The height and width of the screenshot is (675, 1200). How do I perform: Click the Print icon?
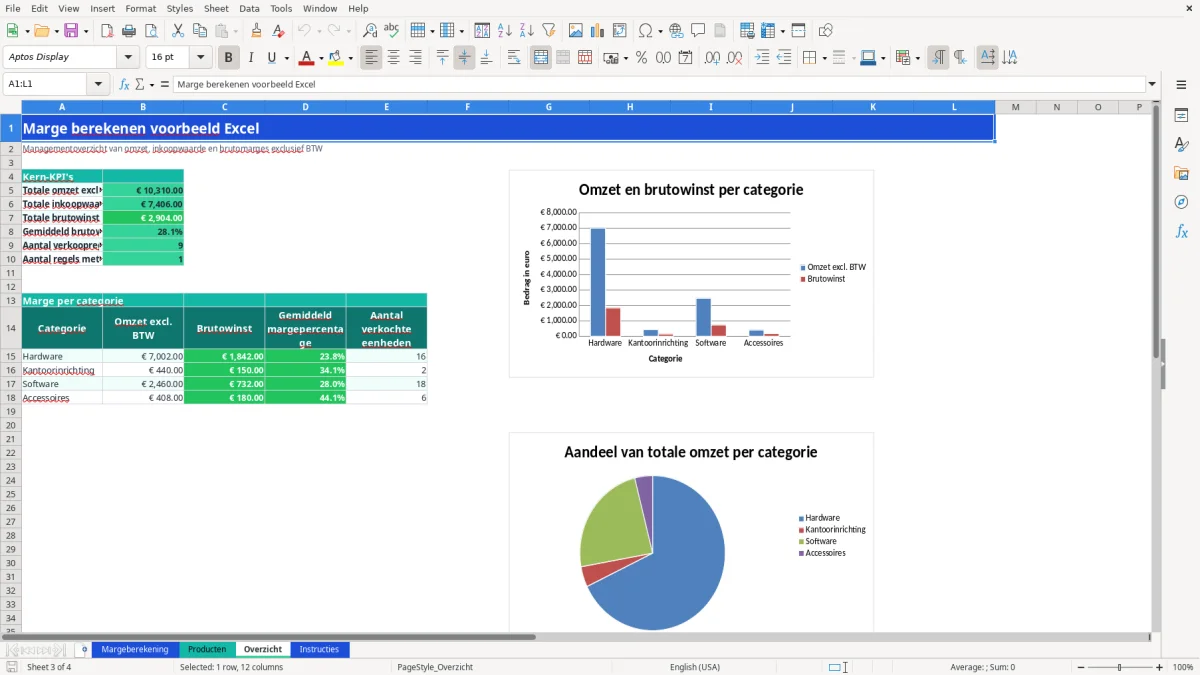tap(129, 31)
